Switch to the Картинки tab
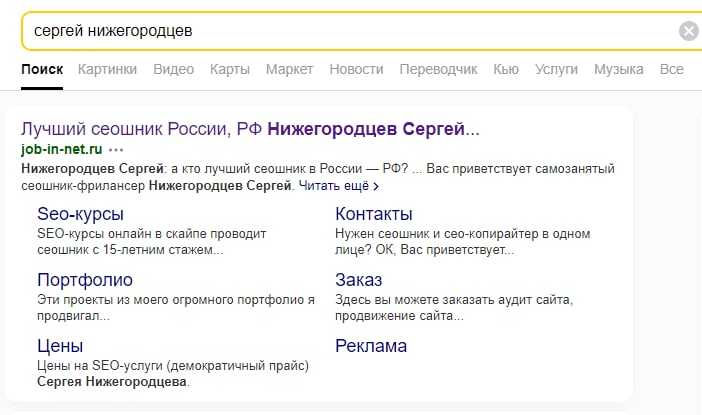This screenshot has width=702, height=415. tap(107, 69)
